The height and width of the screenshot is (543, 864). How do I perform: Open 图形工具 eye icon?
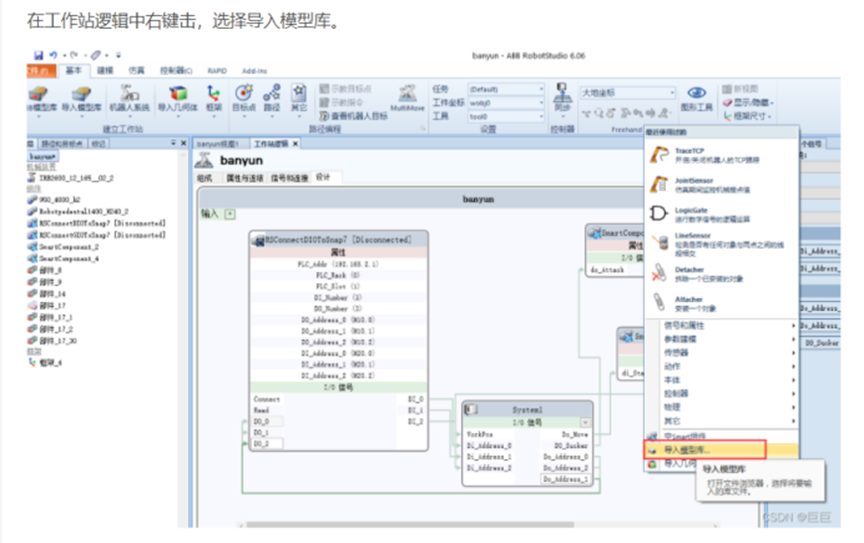[696, 93]
